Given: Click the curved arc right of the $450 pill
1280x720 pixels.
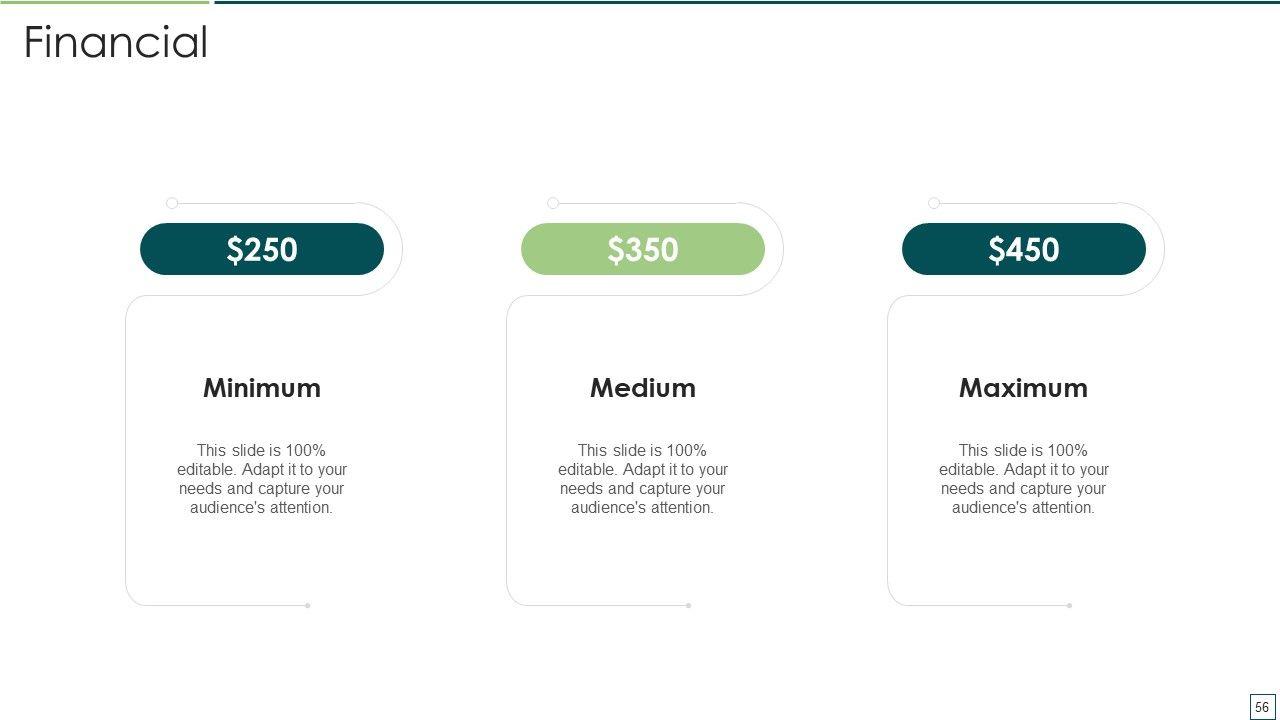Looking at the screenshot, I should 1164,249.
